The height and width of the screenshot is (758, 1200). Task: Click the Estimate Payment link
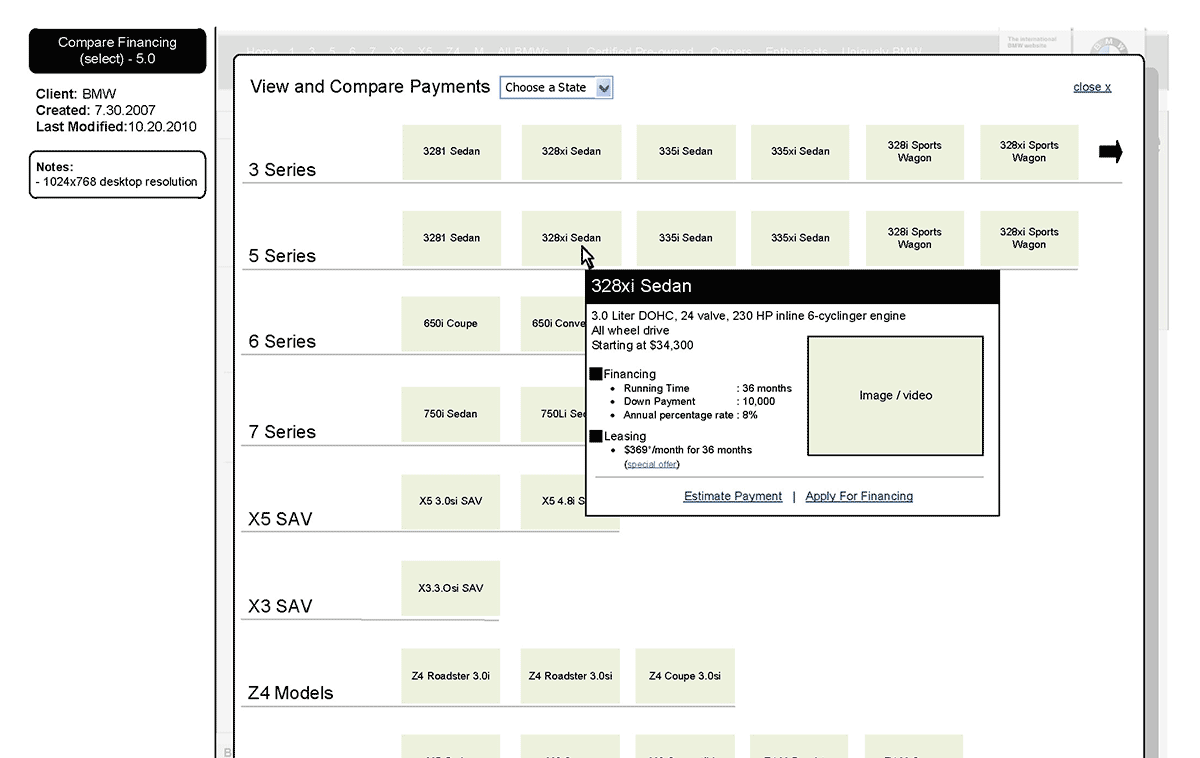[x=733, y=496]
